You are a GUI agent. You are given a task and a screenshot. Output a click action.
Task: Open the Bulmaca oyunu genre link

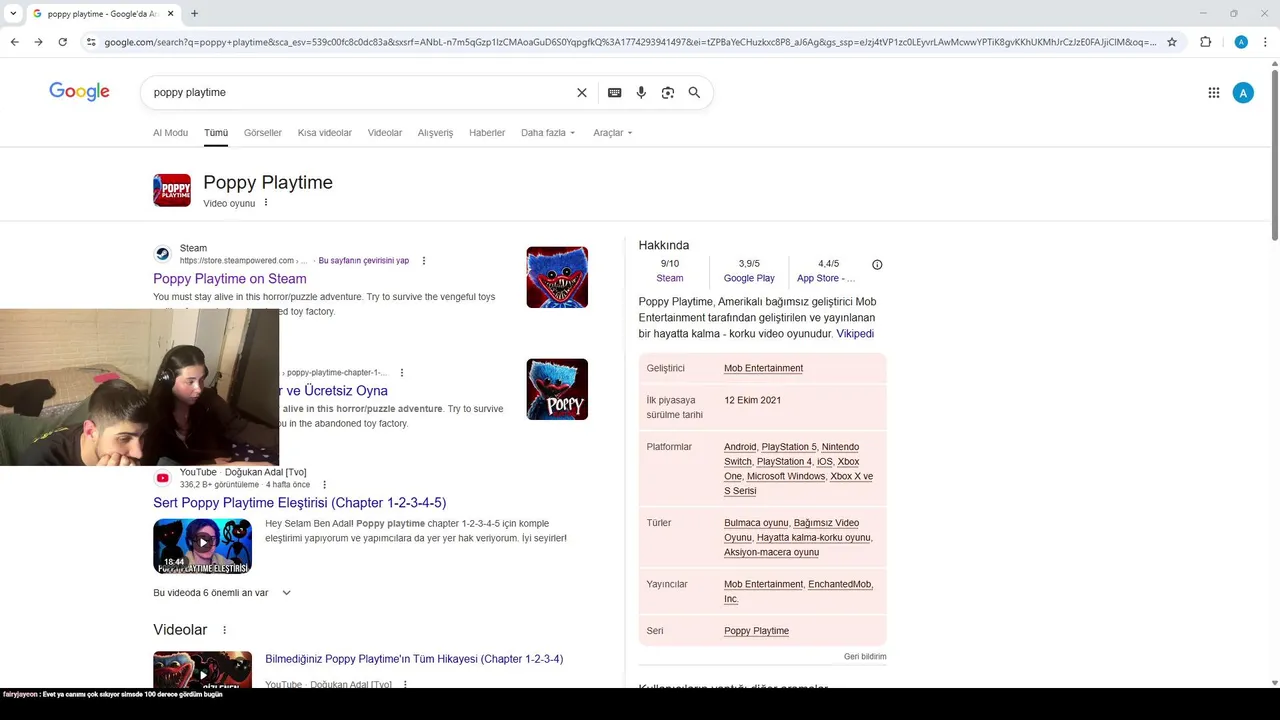coord(756,523)
